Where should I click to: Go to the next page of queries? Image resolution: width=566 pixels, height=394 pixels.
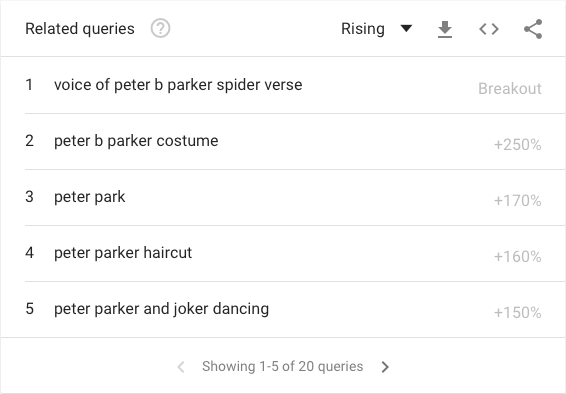click(385, 367)
